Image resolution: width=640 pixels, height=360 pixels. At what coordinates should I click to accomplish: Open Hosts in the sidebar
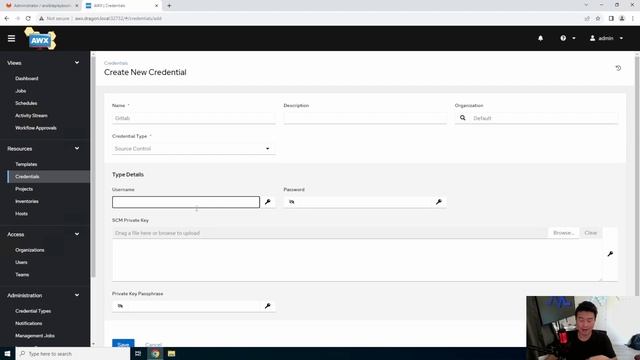(x=21, y=213)
